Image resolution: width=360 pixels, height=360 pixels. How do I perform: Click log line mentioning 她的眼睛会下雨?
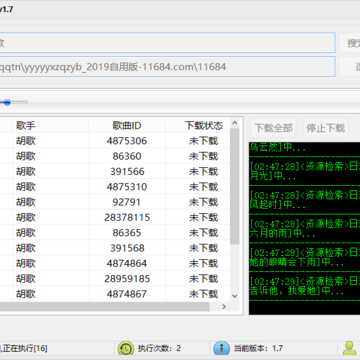pyautogui.click(x=305, y=257)
